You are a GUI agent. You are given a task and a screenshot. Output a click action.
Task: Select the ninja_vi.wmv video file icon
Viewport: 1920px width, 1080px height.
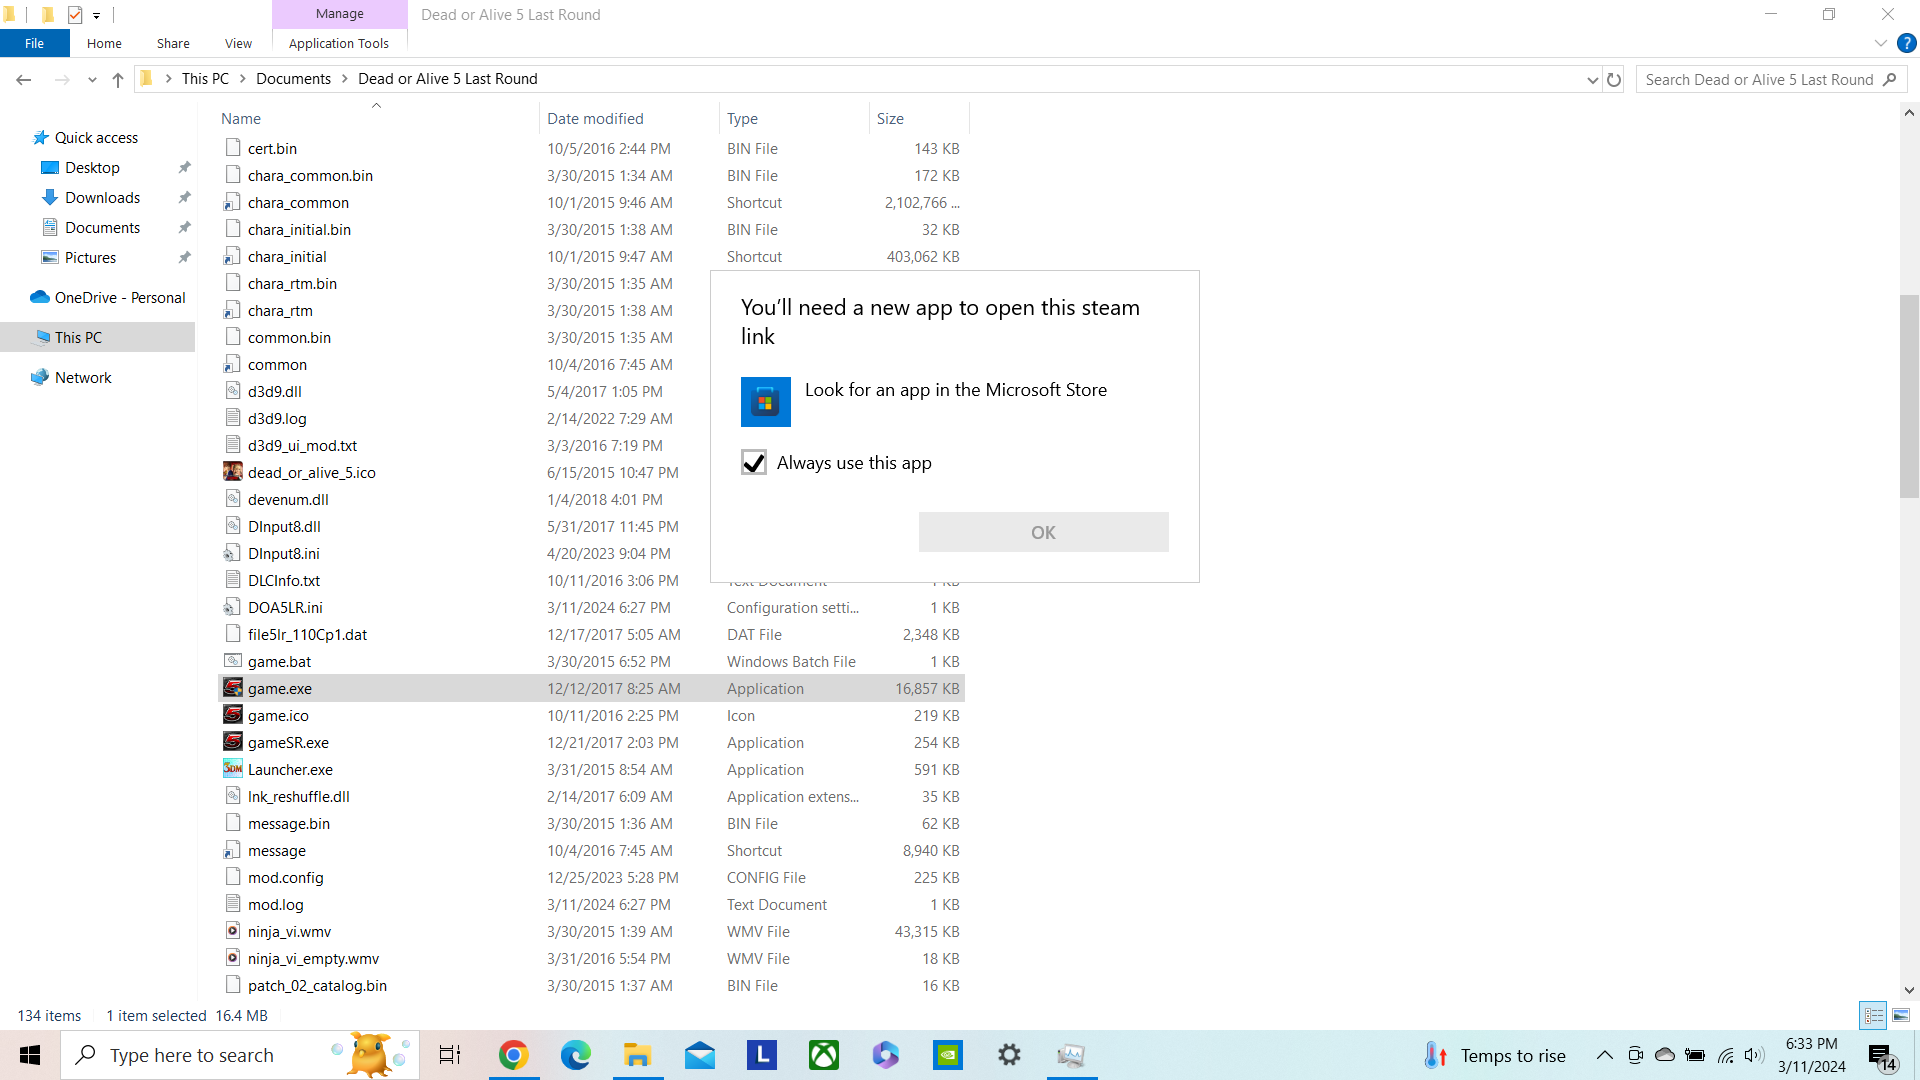[x=233, y=931]
